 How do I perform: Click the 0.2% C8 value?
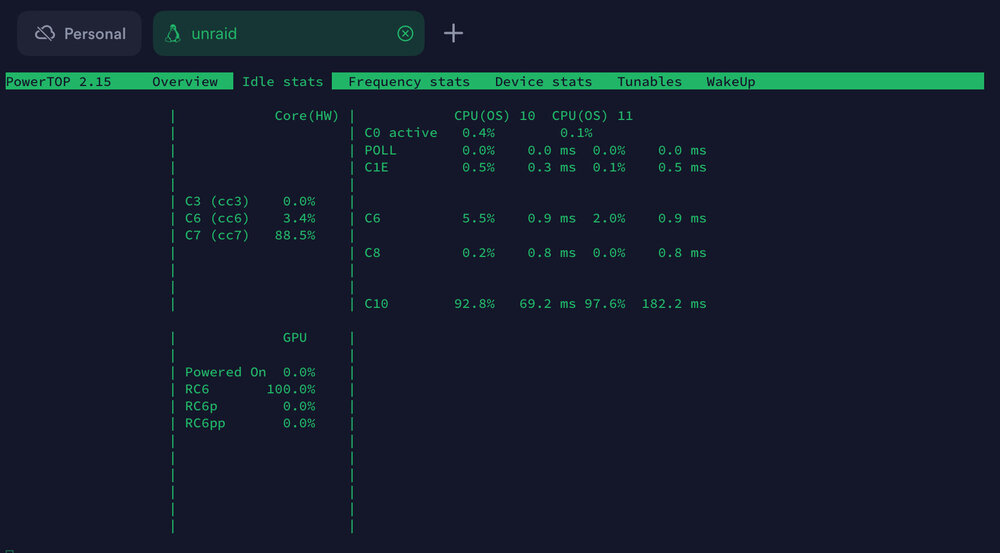pos(478,253)
